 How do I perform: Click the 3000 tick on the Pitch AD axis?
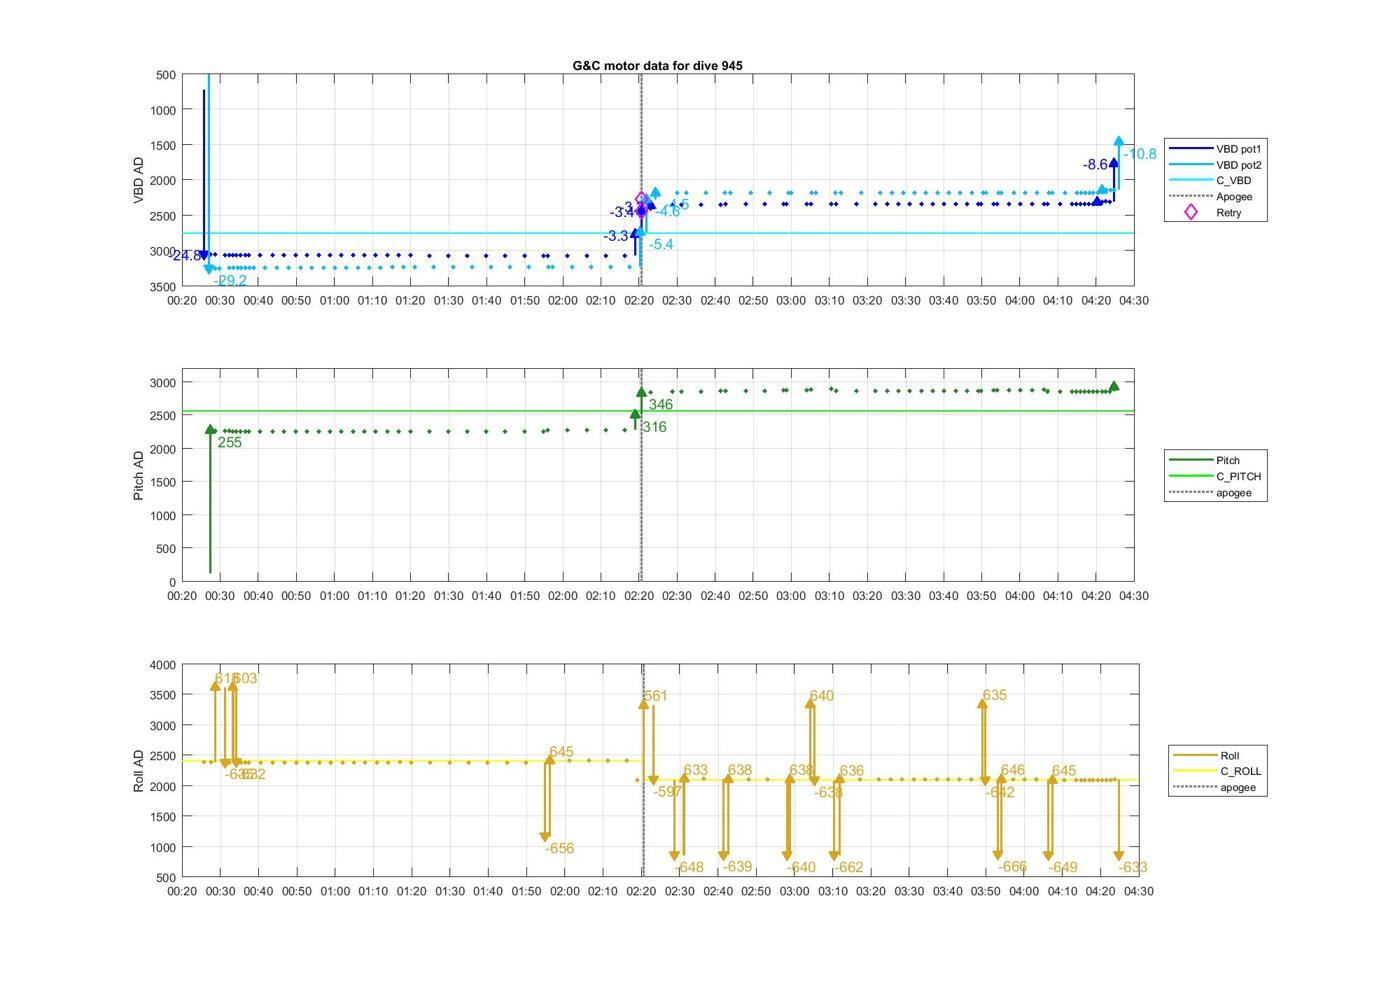coord(163,384)
